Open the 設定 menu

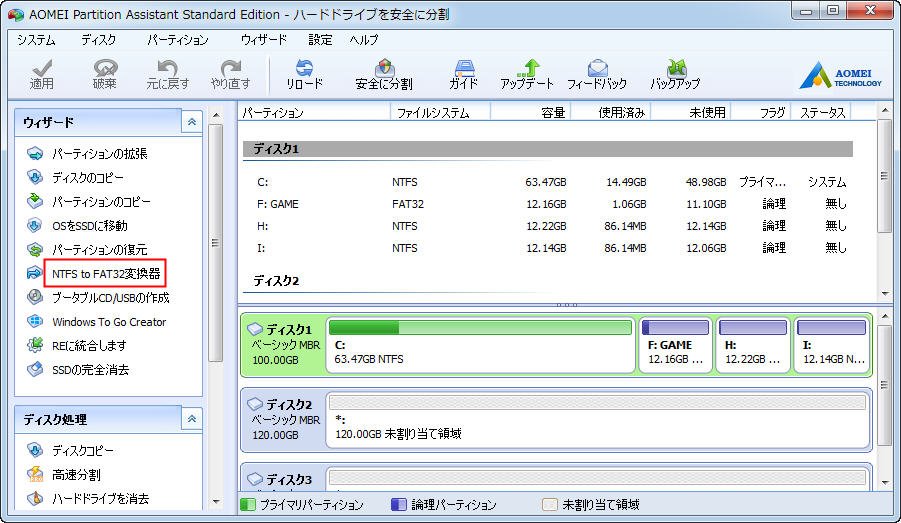[320, 40]
